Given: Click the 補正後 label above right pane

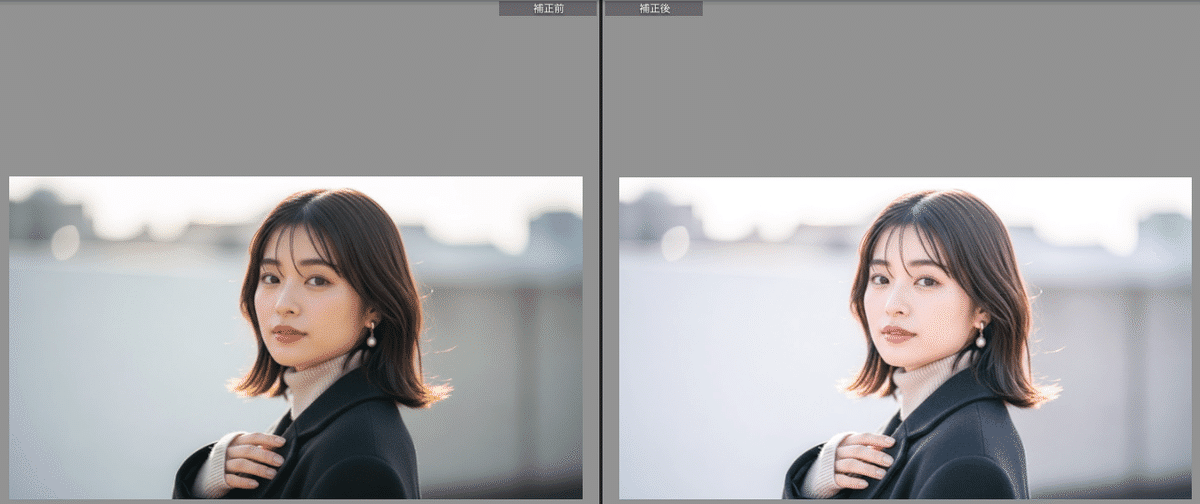Looking at the screenshot, I should tap(653, 8).
